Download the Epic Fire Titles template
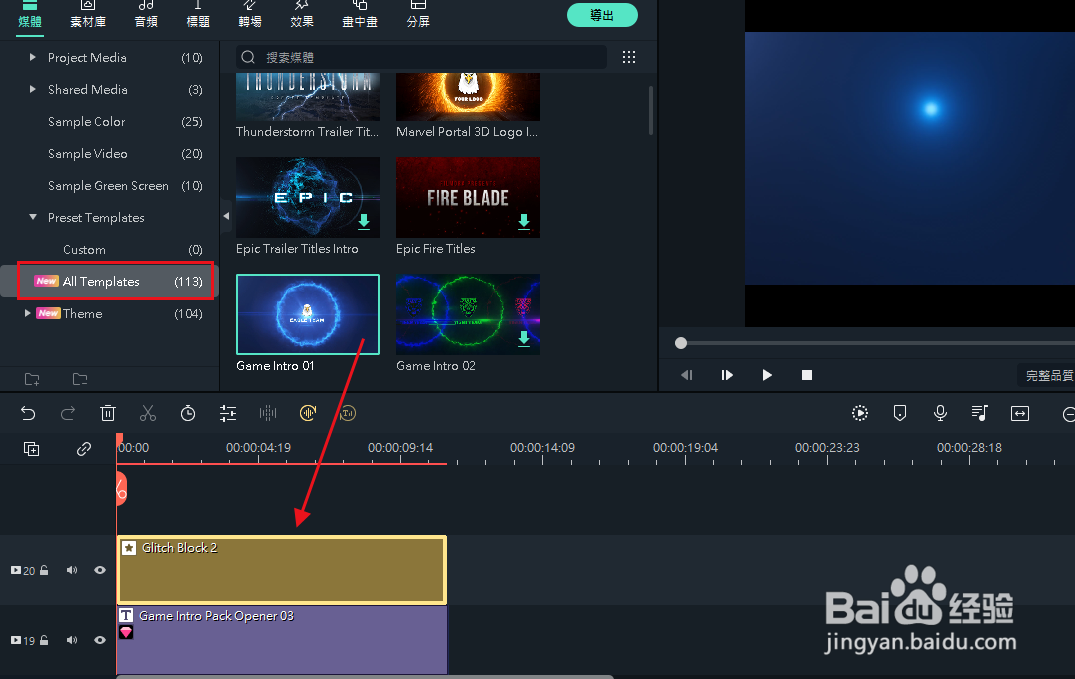The width and height of the screenshot is (1075, 679). tap(524, 221)
